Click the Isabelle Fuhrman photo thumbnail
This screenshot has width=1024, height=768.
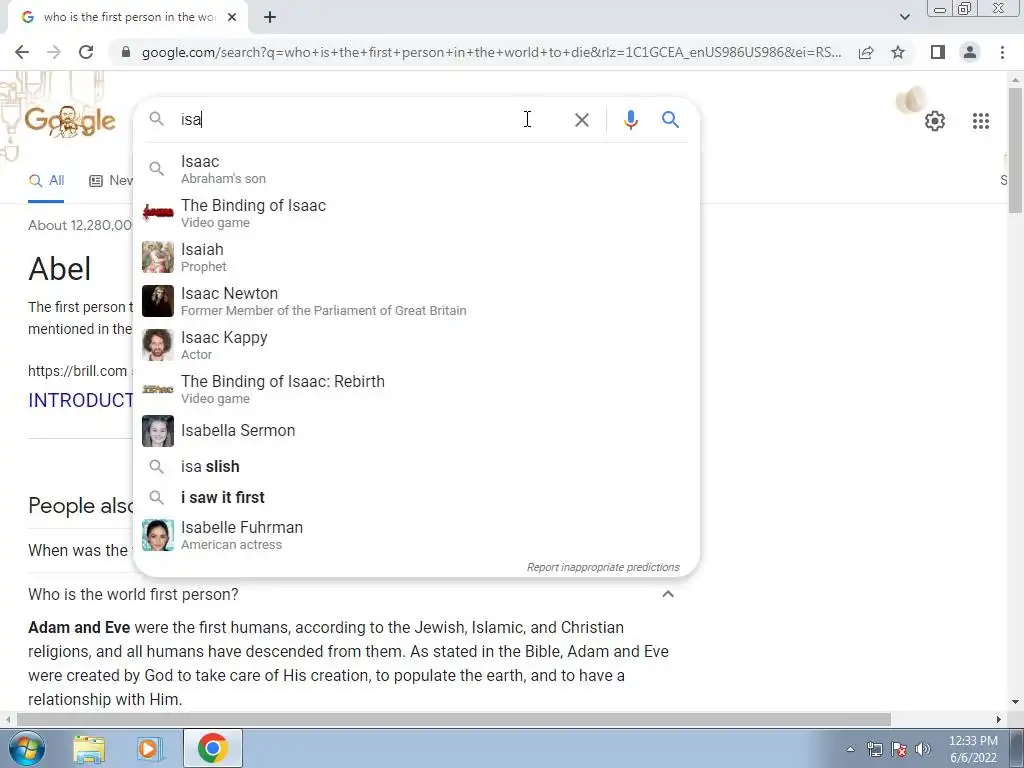pyautogui.click(x=158, y=535)
